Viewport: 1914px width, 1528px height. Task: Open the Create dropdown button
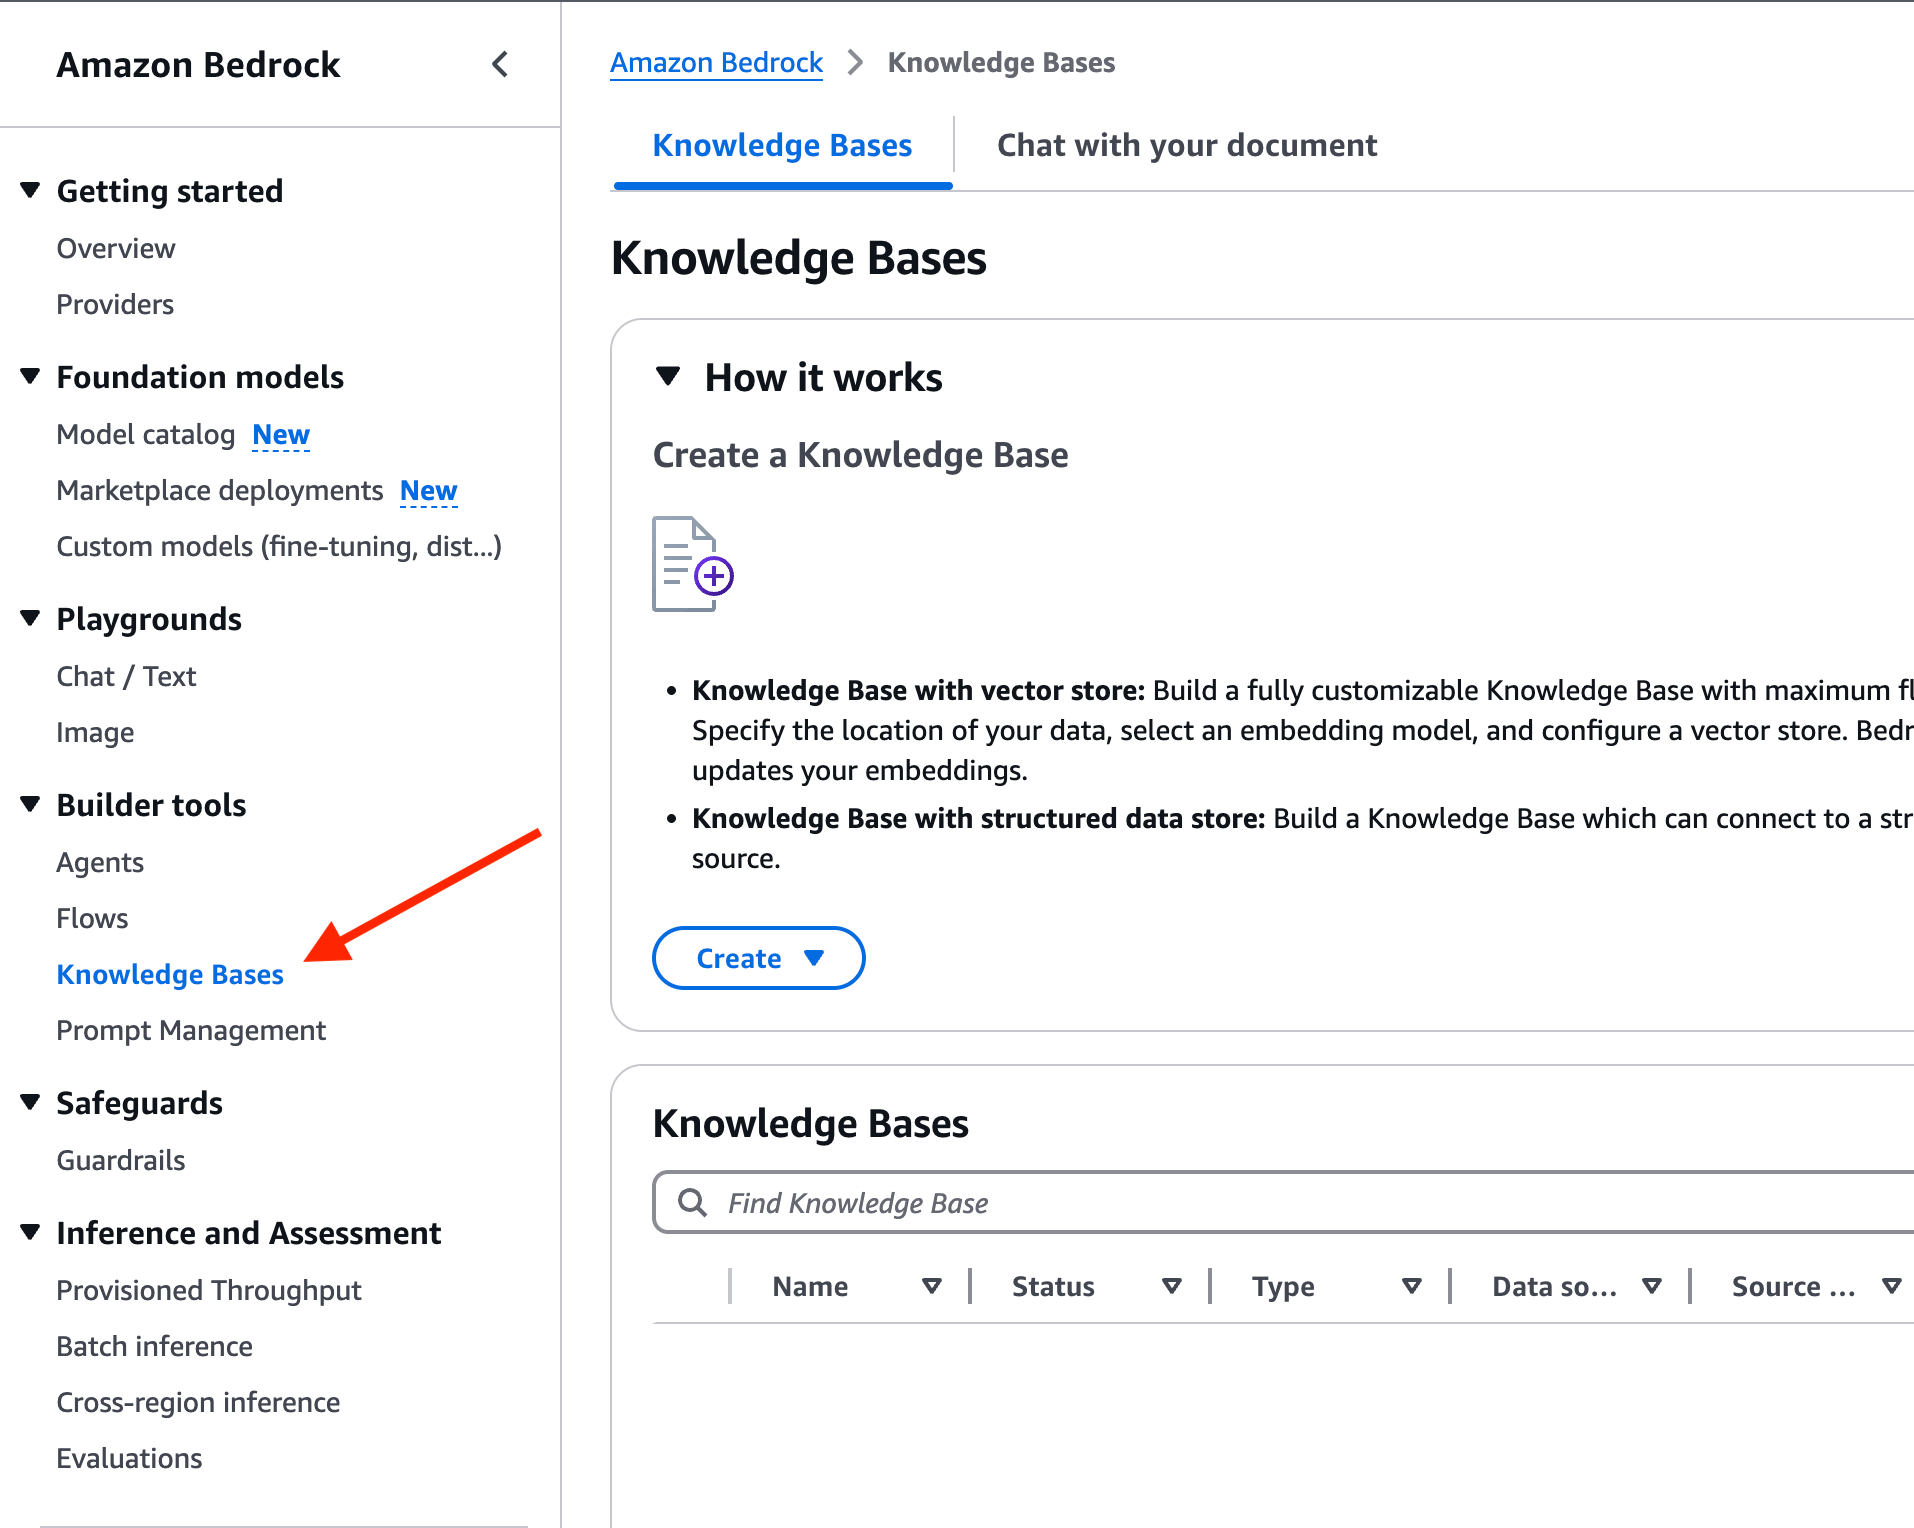[x=758, y=958]
